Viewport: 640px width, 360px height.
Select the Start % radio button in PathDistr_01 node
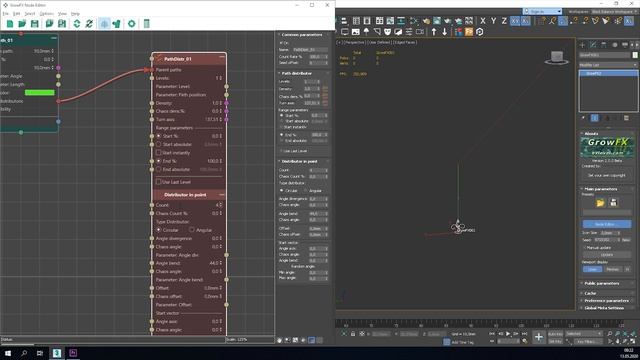coord(159,136)
